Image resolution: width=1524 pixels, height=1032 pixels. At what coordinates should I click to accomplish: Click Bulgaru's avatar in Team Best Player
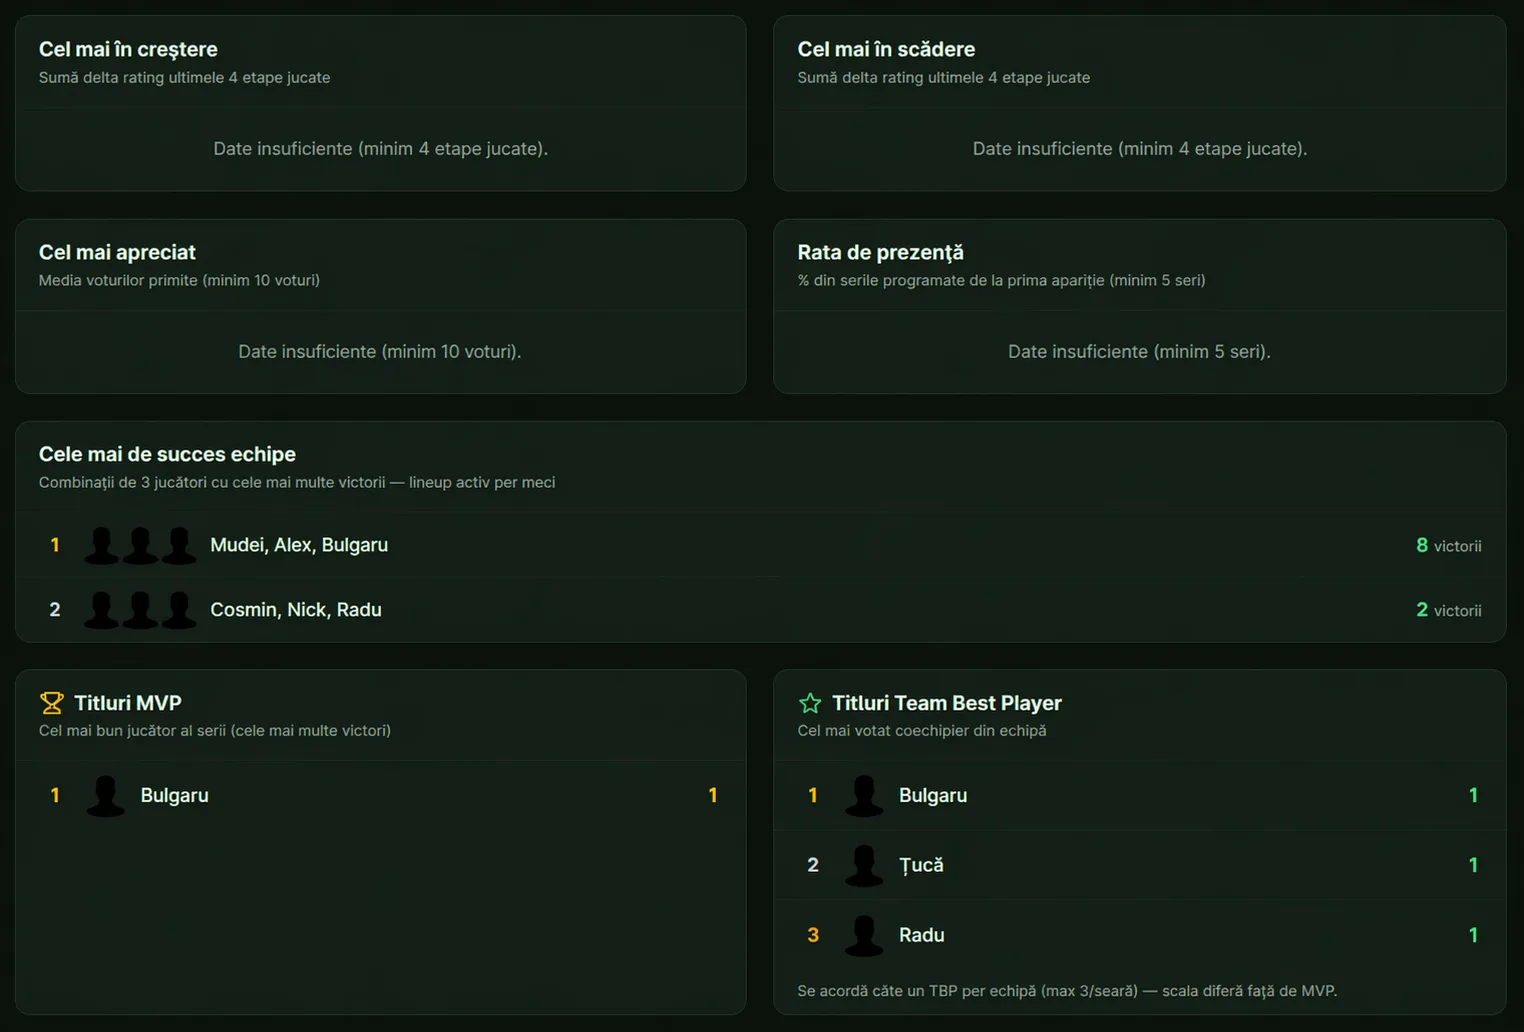pyautogui.click(x=864, y=796)
